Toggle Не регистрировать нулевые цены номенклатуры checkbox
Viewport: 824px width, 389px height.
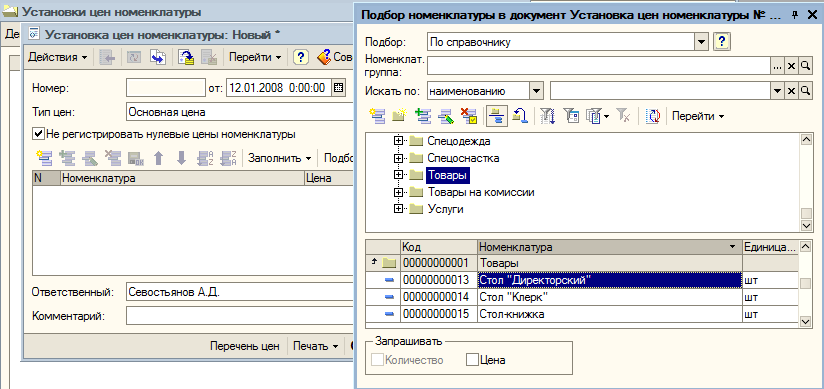pos(38,134)
